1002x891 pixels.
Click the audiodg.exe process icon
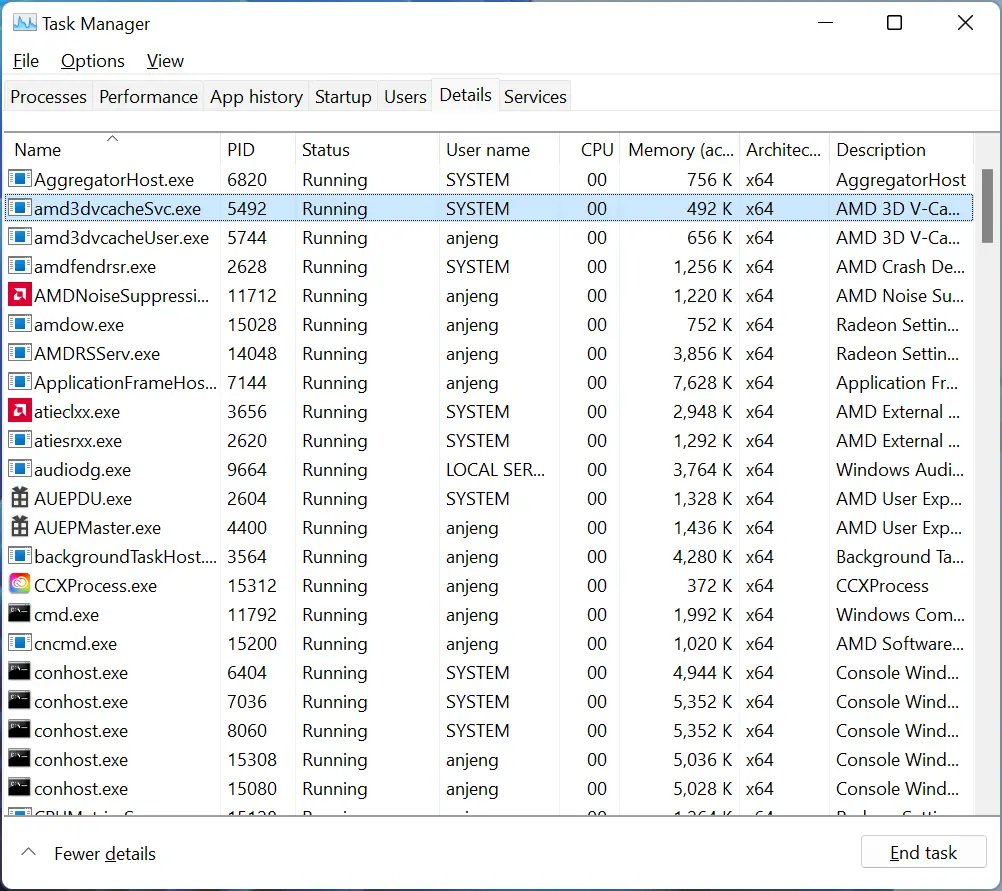(x=19, y=470)
